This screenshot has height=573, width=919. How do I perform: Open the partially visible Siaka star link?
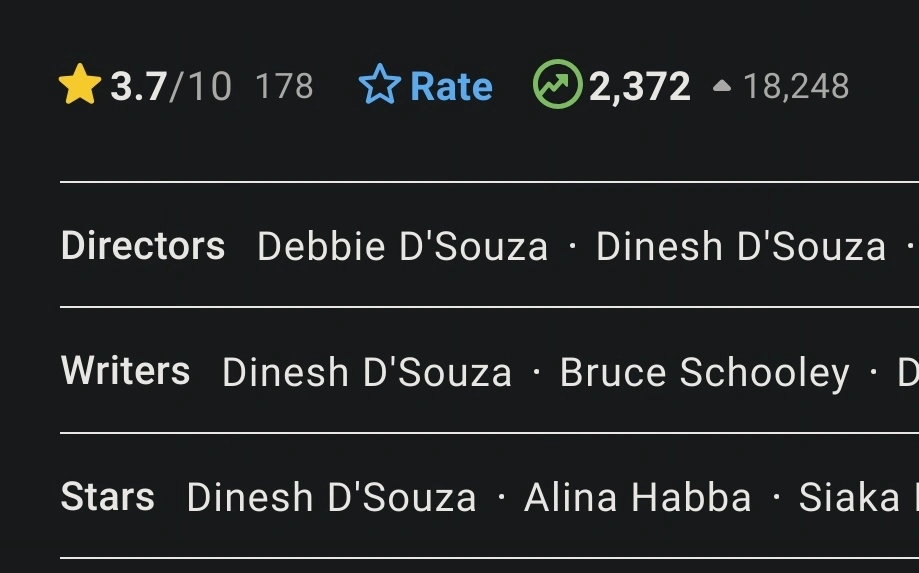click(856, 498)
